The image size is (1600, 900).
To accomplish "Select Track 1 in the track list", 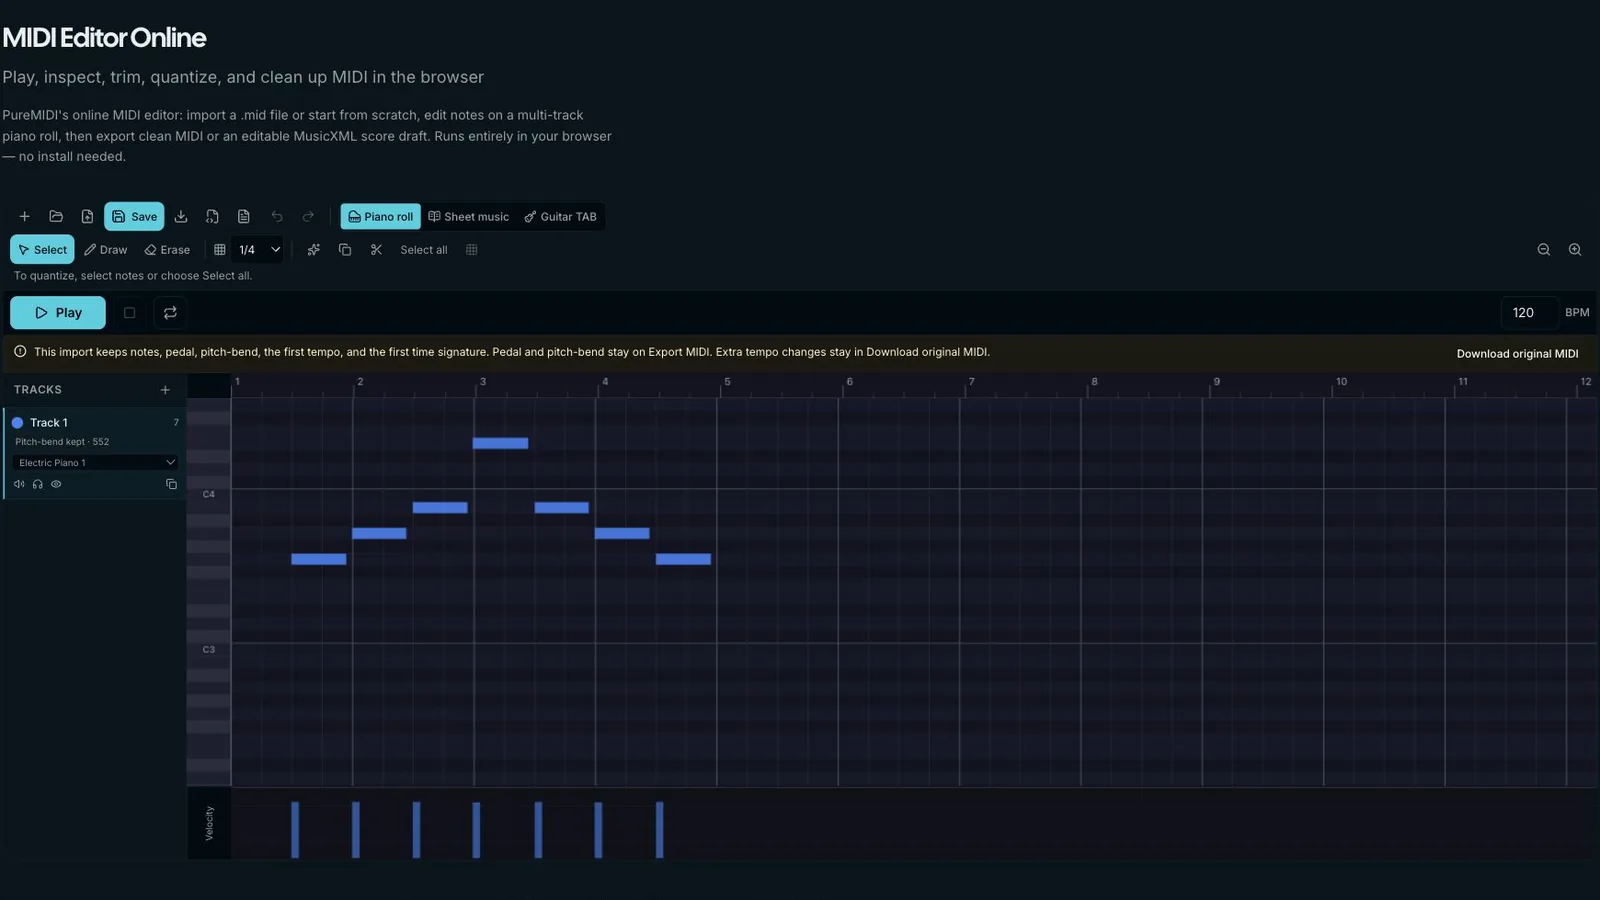I will click(x=95, y=453).
